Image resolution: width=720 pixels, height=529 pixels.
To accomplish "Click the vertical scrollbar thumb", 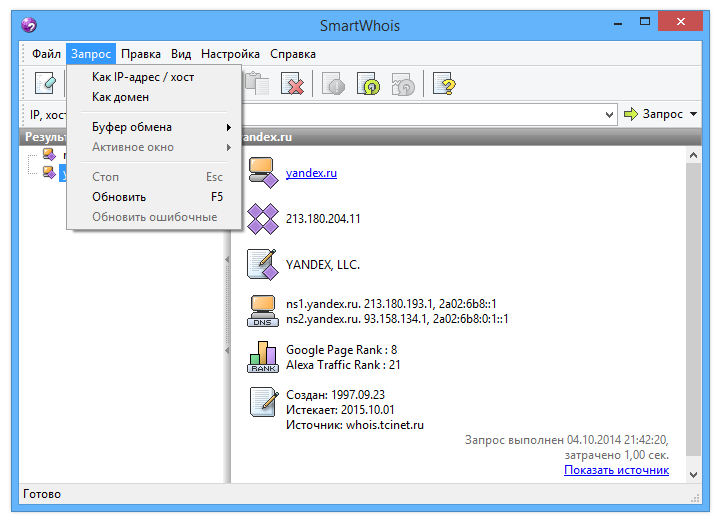I will [693, 309].
